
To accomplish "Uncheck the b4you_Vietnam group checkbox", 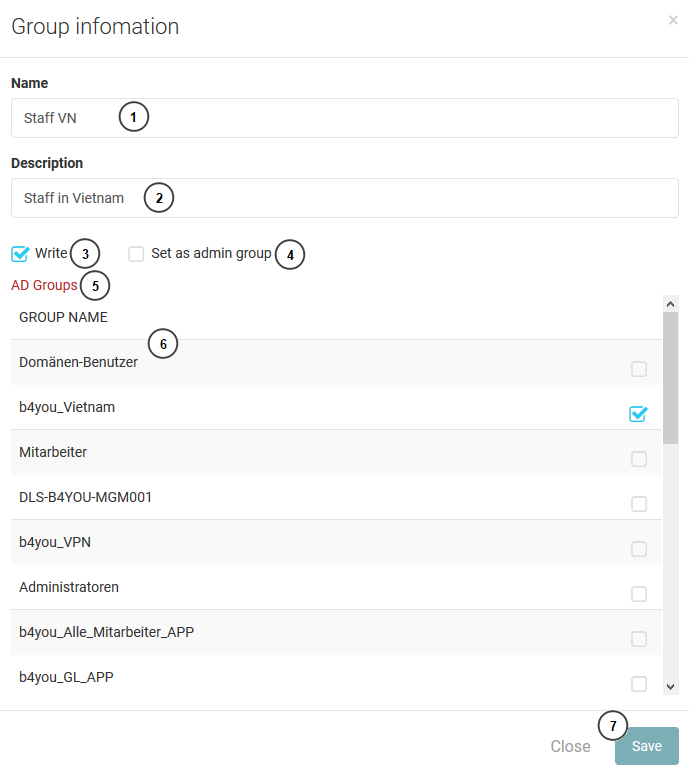I will 638,414.
